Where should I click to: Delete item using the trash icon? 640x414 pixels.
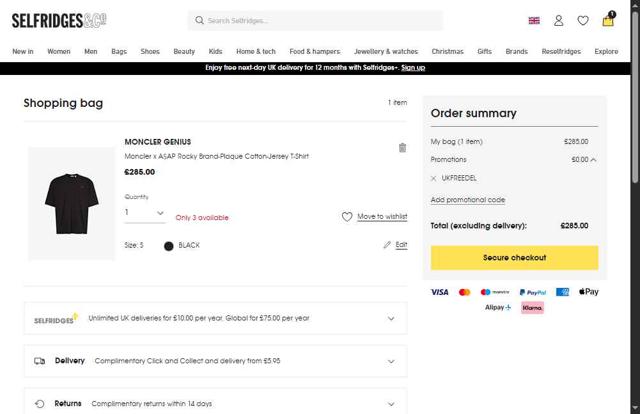[x=402, y=147]
